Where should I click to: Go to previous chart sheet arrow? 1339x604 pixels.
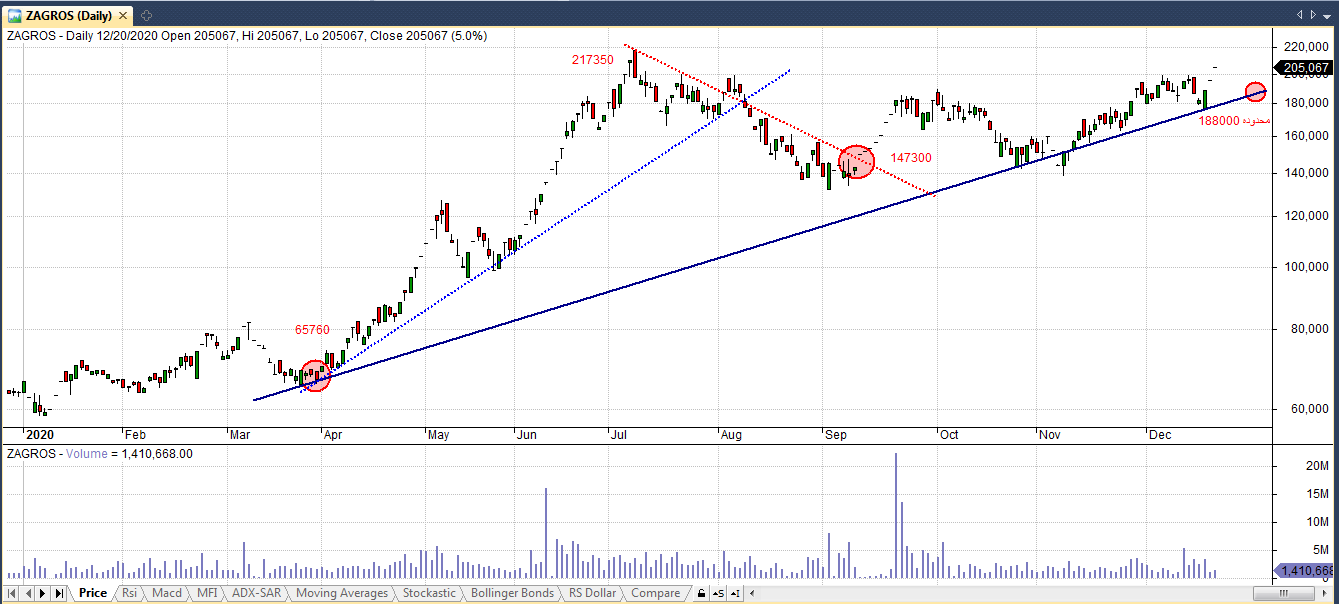pos(26,594)
